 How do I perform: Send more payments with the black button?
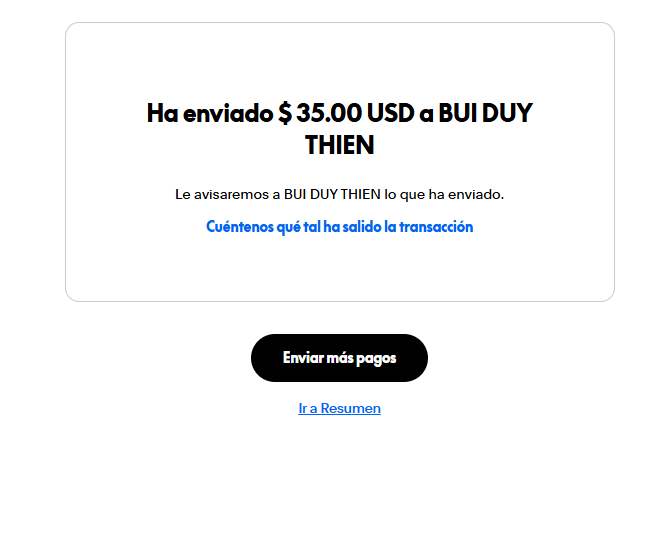(x=339, y=358)
